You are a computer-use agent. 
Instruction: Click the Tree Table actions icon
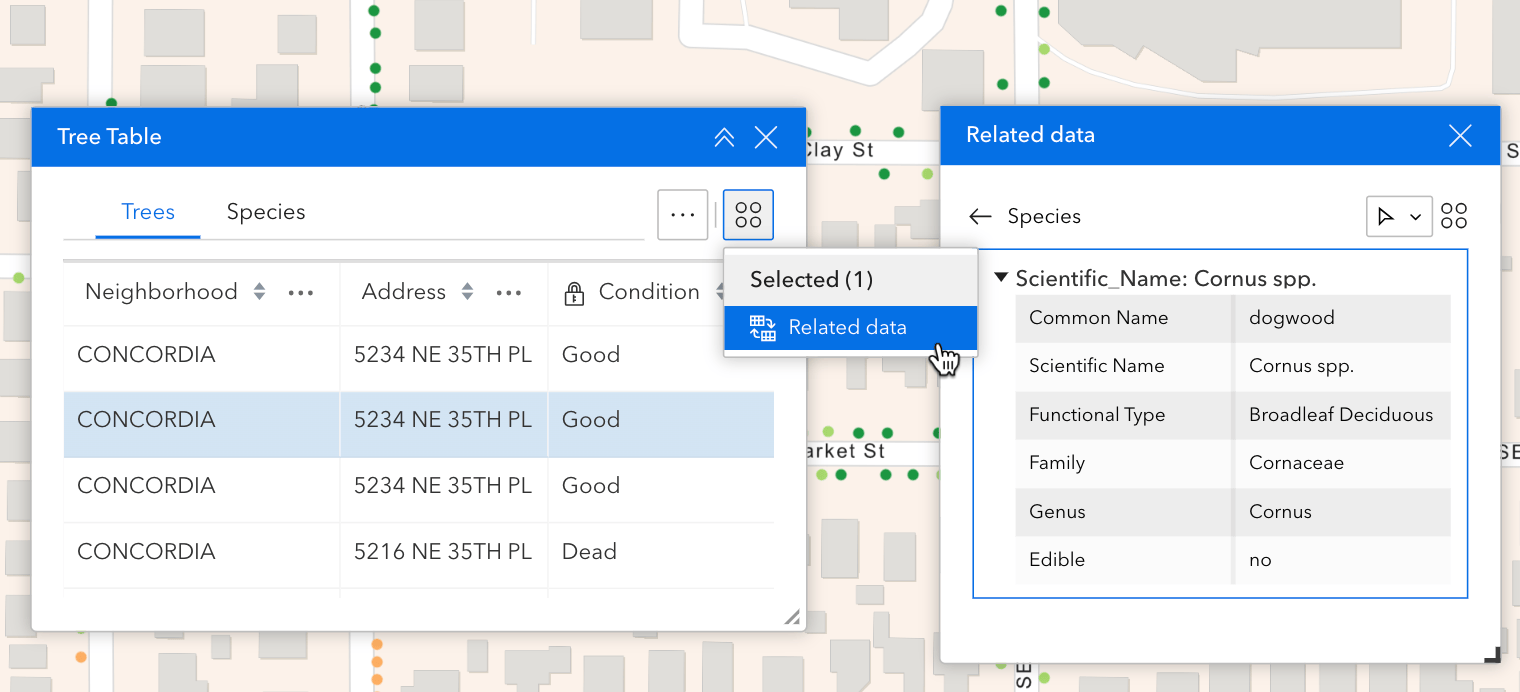coord(748,215)
